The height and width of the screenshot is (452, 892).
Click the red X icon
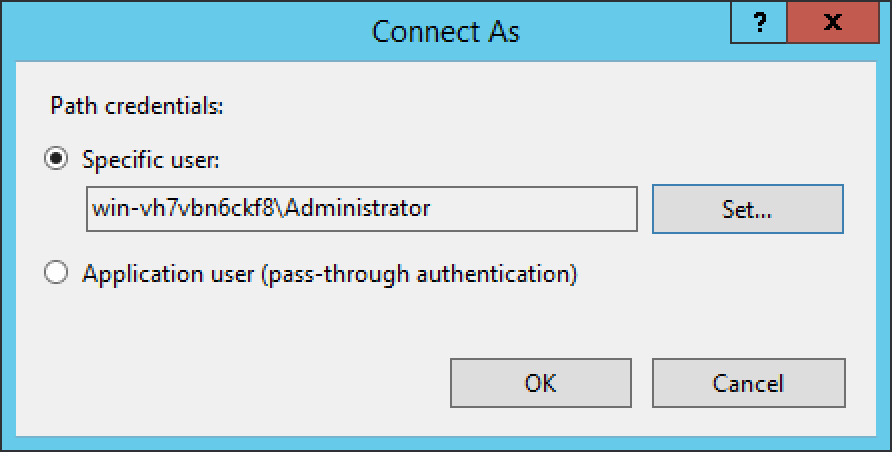coord(833,22)
